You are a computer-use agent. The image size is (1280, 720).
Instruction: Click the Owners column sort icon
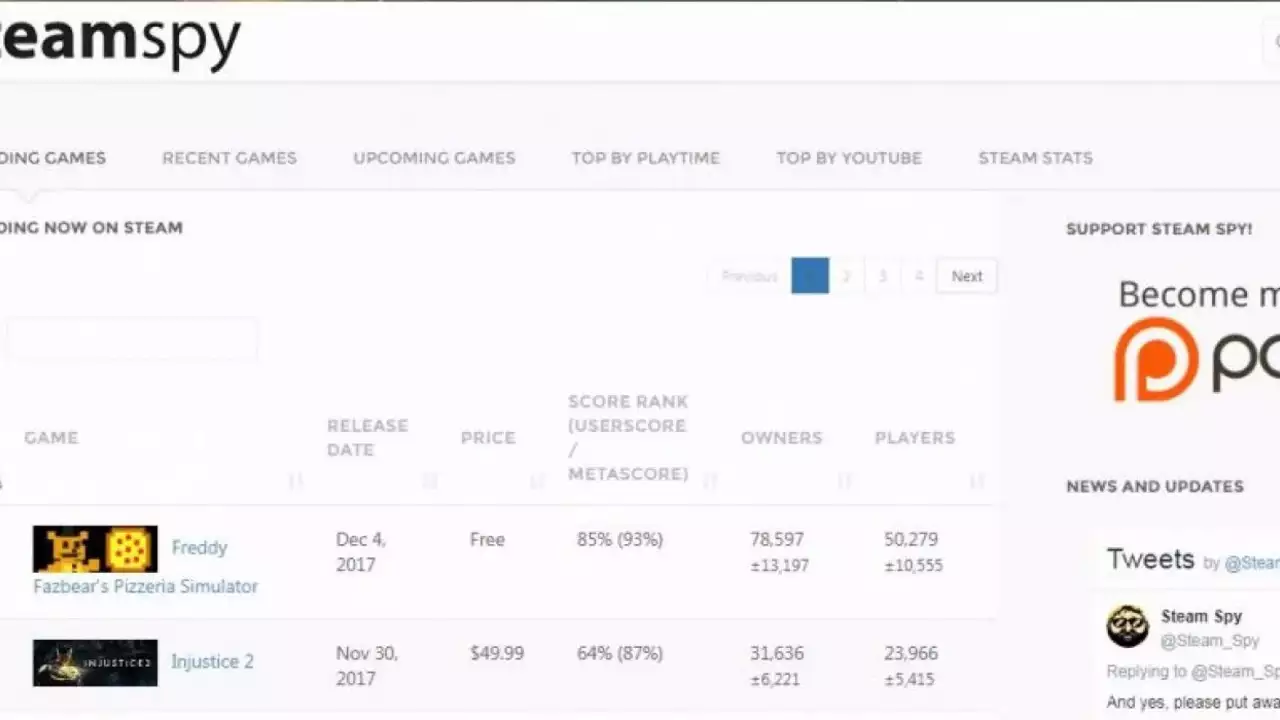pos(845,482)
